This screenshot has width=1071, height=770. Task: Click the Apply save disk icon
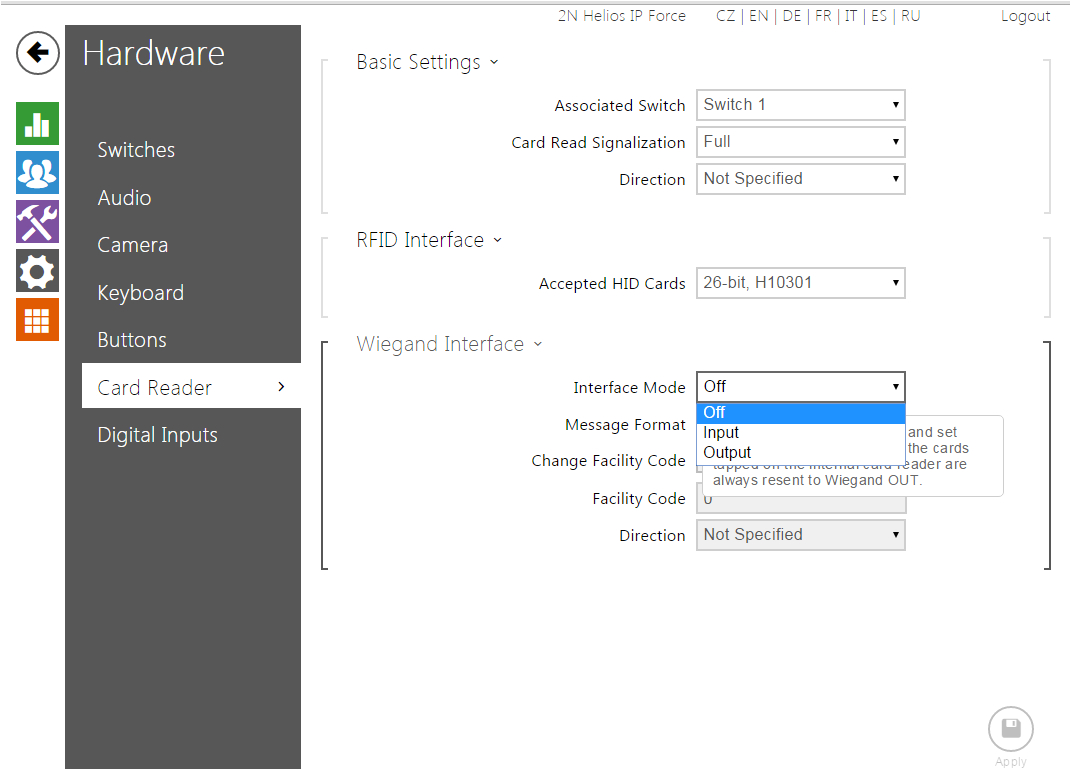(1010, 729)
